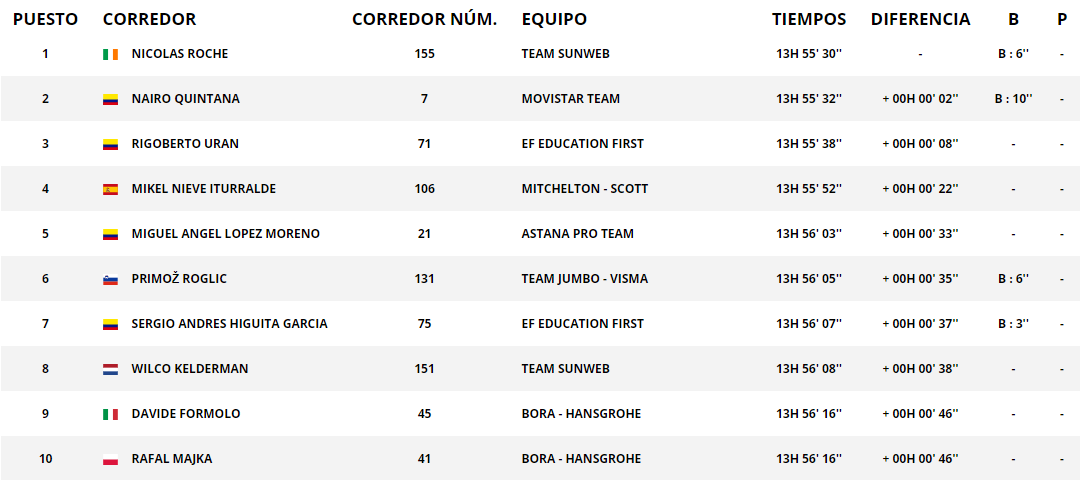
Task: Open rider Miguel Angel Lopez Moreno
Action: (226, 234)
